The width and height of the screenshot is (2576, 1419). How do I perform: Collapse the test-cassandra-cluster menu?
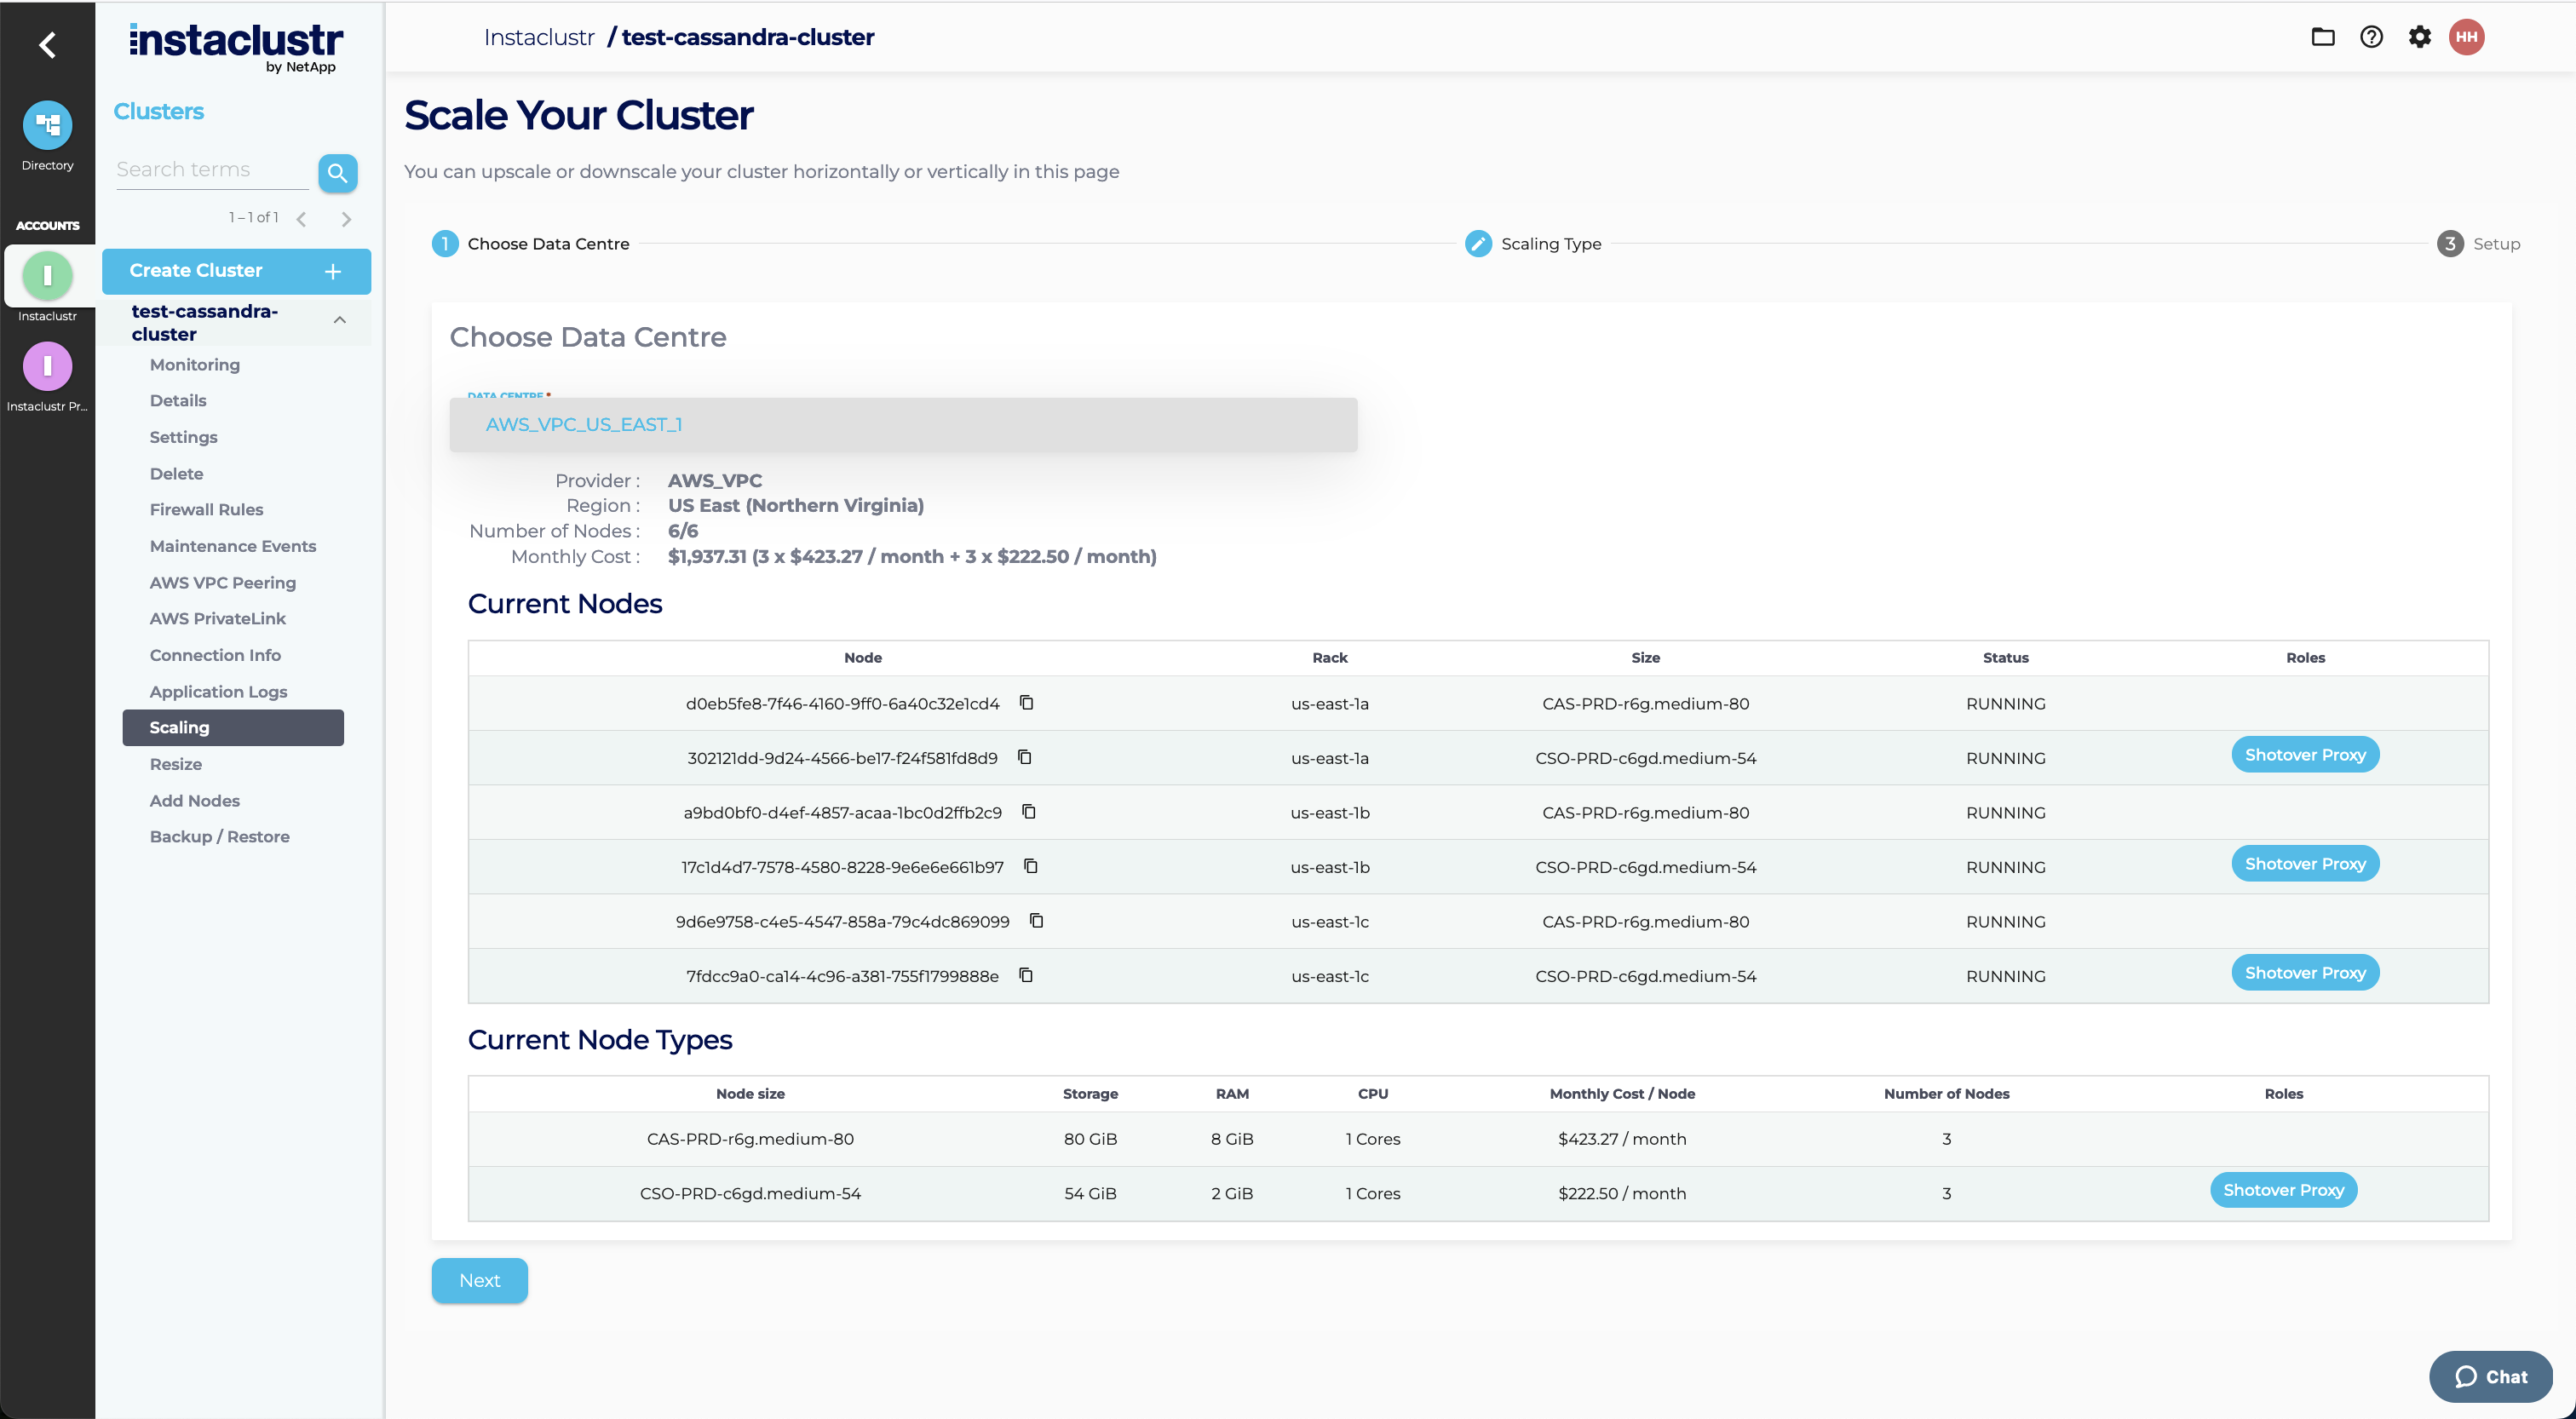340,320
